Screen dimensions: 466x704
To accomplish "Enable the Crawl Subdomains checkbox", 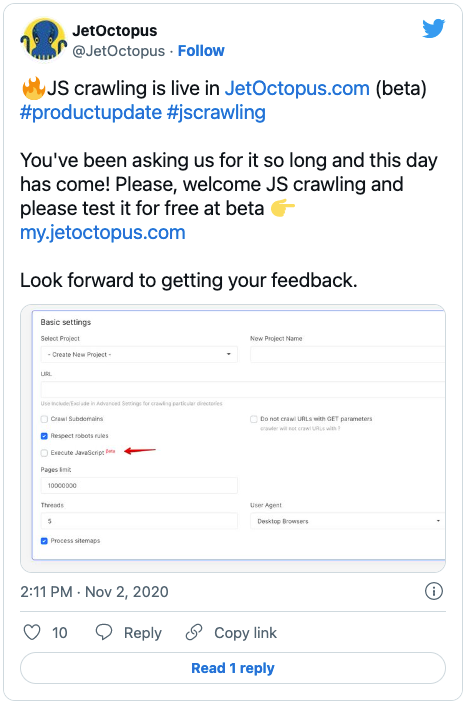I will click(44, 419).
